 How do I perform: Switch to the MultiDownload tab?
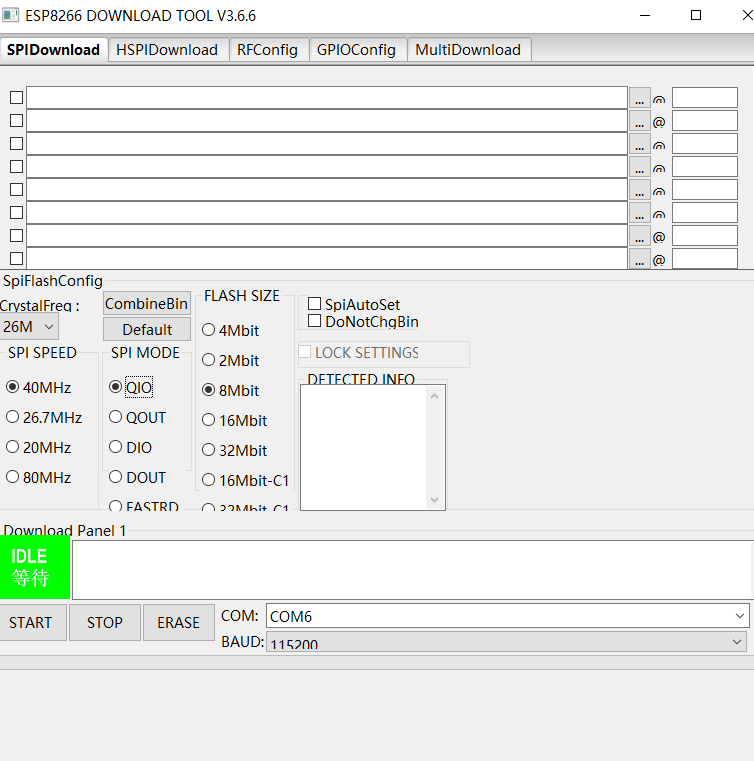click(469, 50)
